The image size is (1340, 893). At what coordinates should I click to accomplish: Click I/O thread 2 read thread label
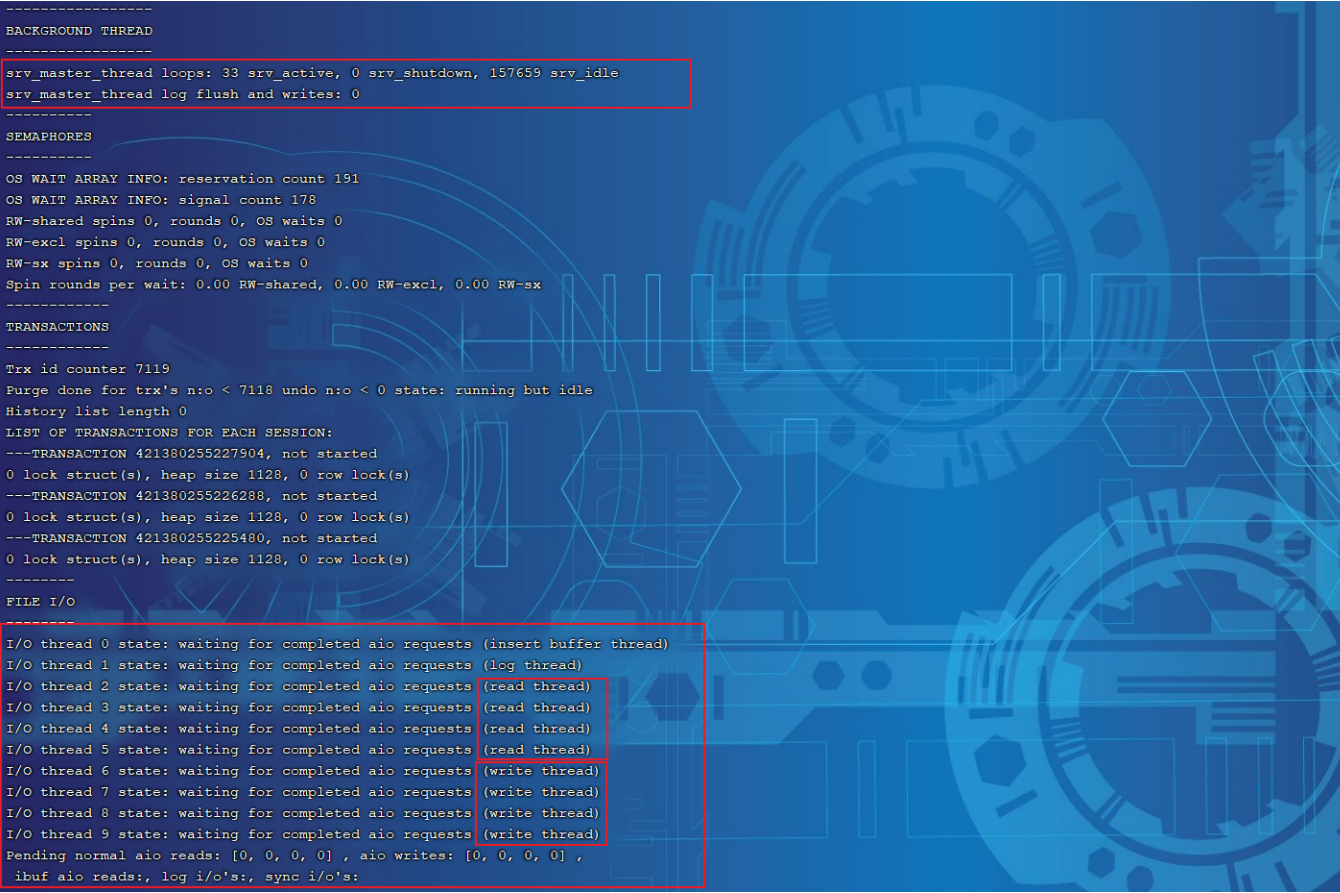pos(536,686)
